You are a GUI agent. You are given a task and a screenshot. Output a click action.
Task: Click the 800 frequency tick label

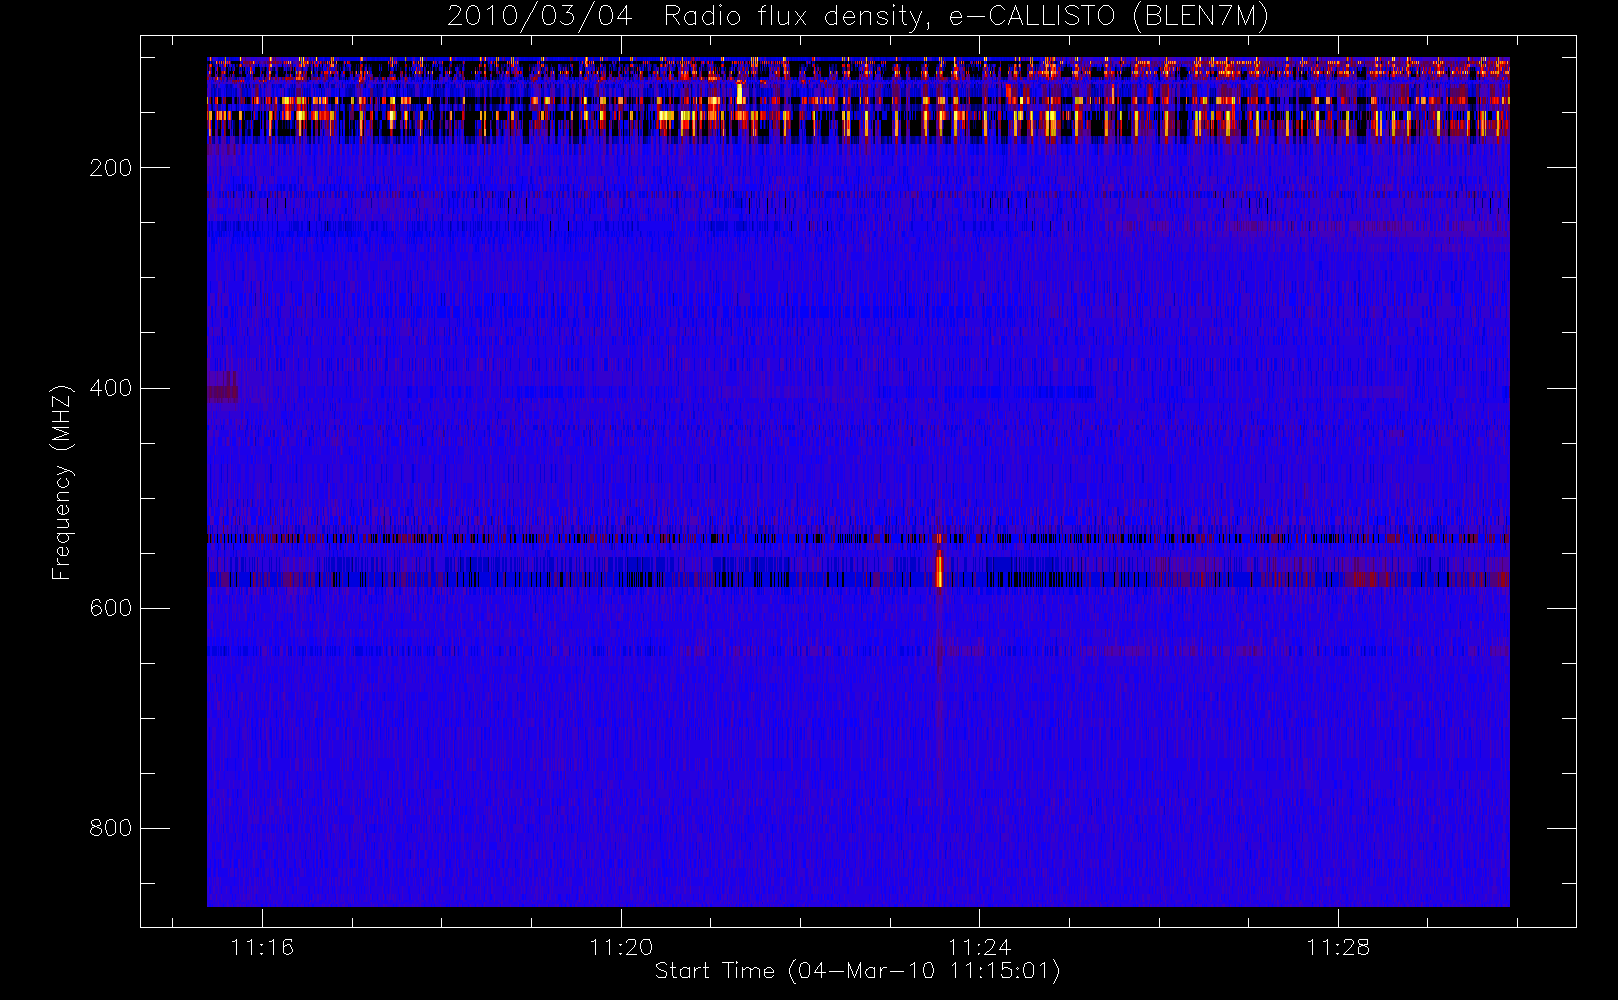[111, 828]
